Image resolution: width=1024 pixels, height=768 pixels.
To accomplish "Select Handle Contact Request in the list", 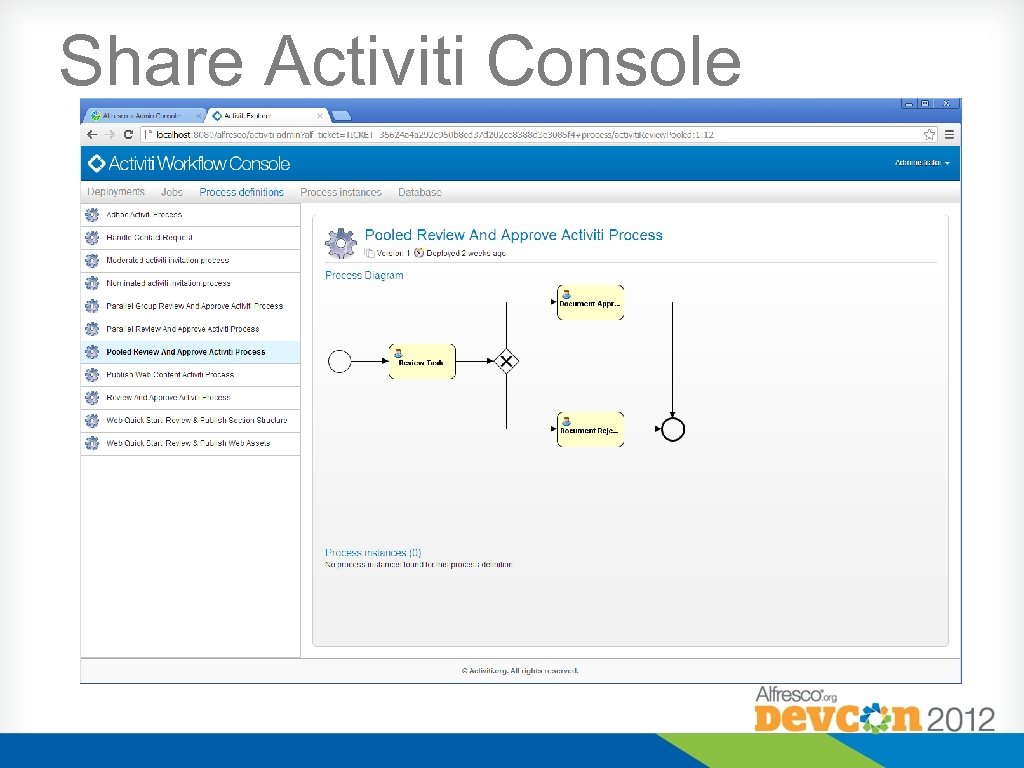I will pyautogui.click(x=190, y=238).
